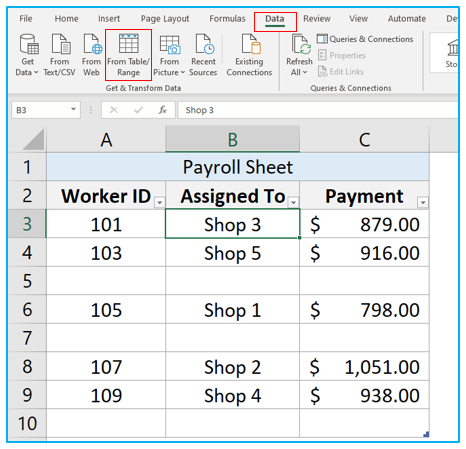This screenshot has height=449, width=466.
Task: Switch to the View tab
Action: 358,19
